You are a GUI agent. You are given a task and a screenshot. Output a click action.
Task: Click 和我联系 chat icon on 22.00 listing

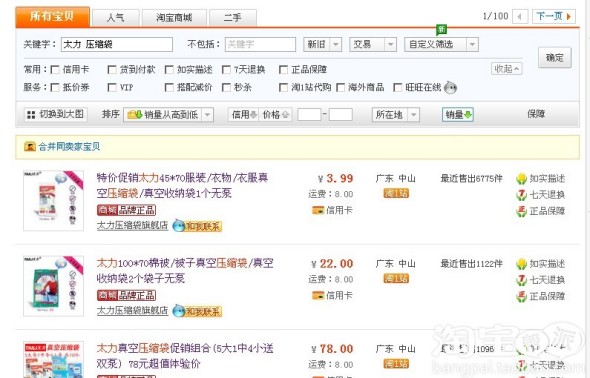197,311
